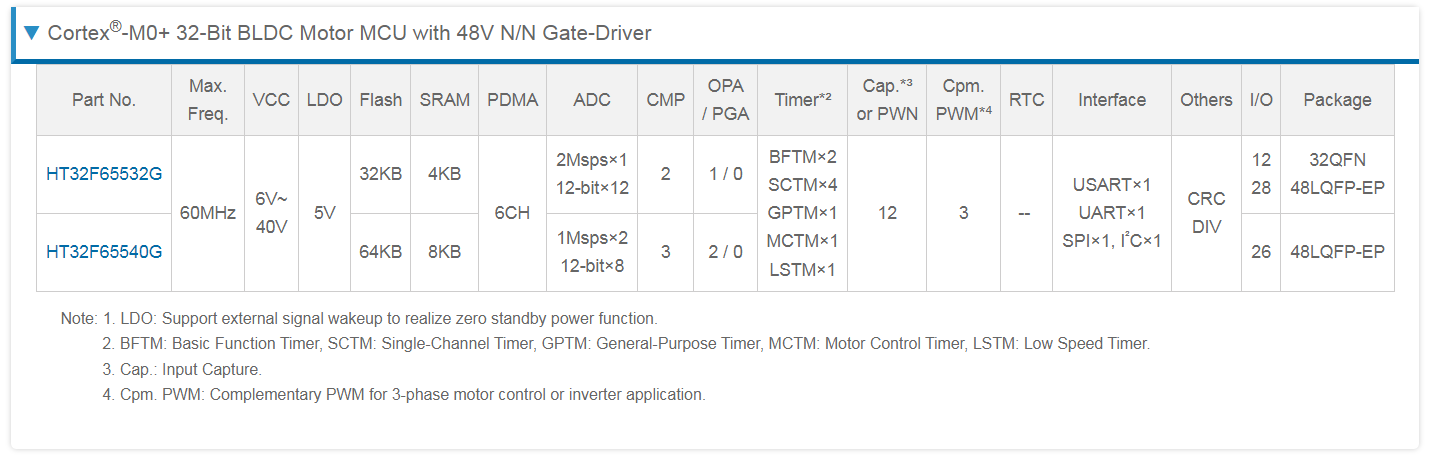This screenshot has width=1440, height=458.
Task: Open the HT32F65540G part link
Action: 104,252
